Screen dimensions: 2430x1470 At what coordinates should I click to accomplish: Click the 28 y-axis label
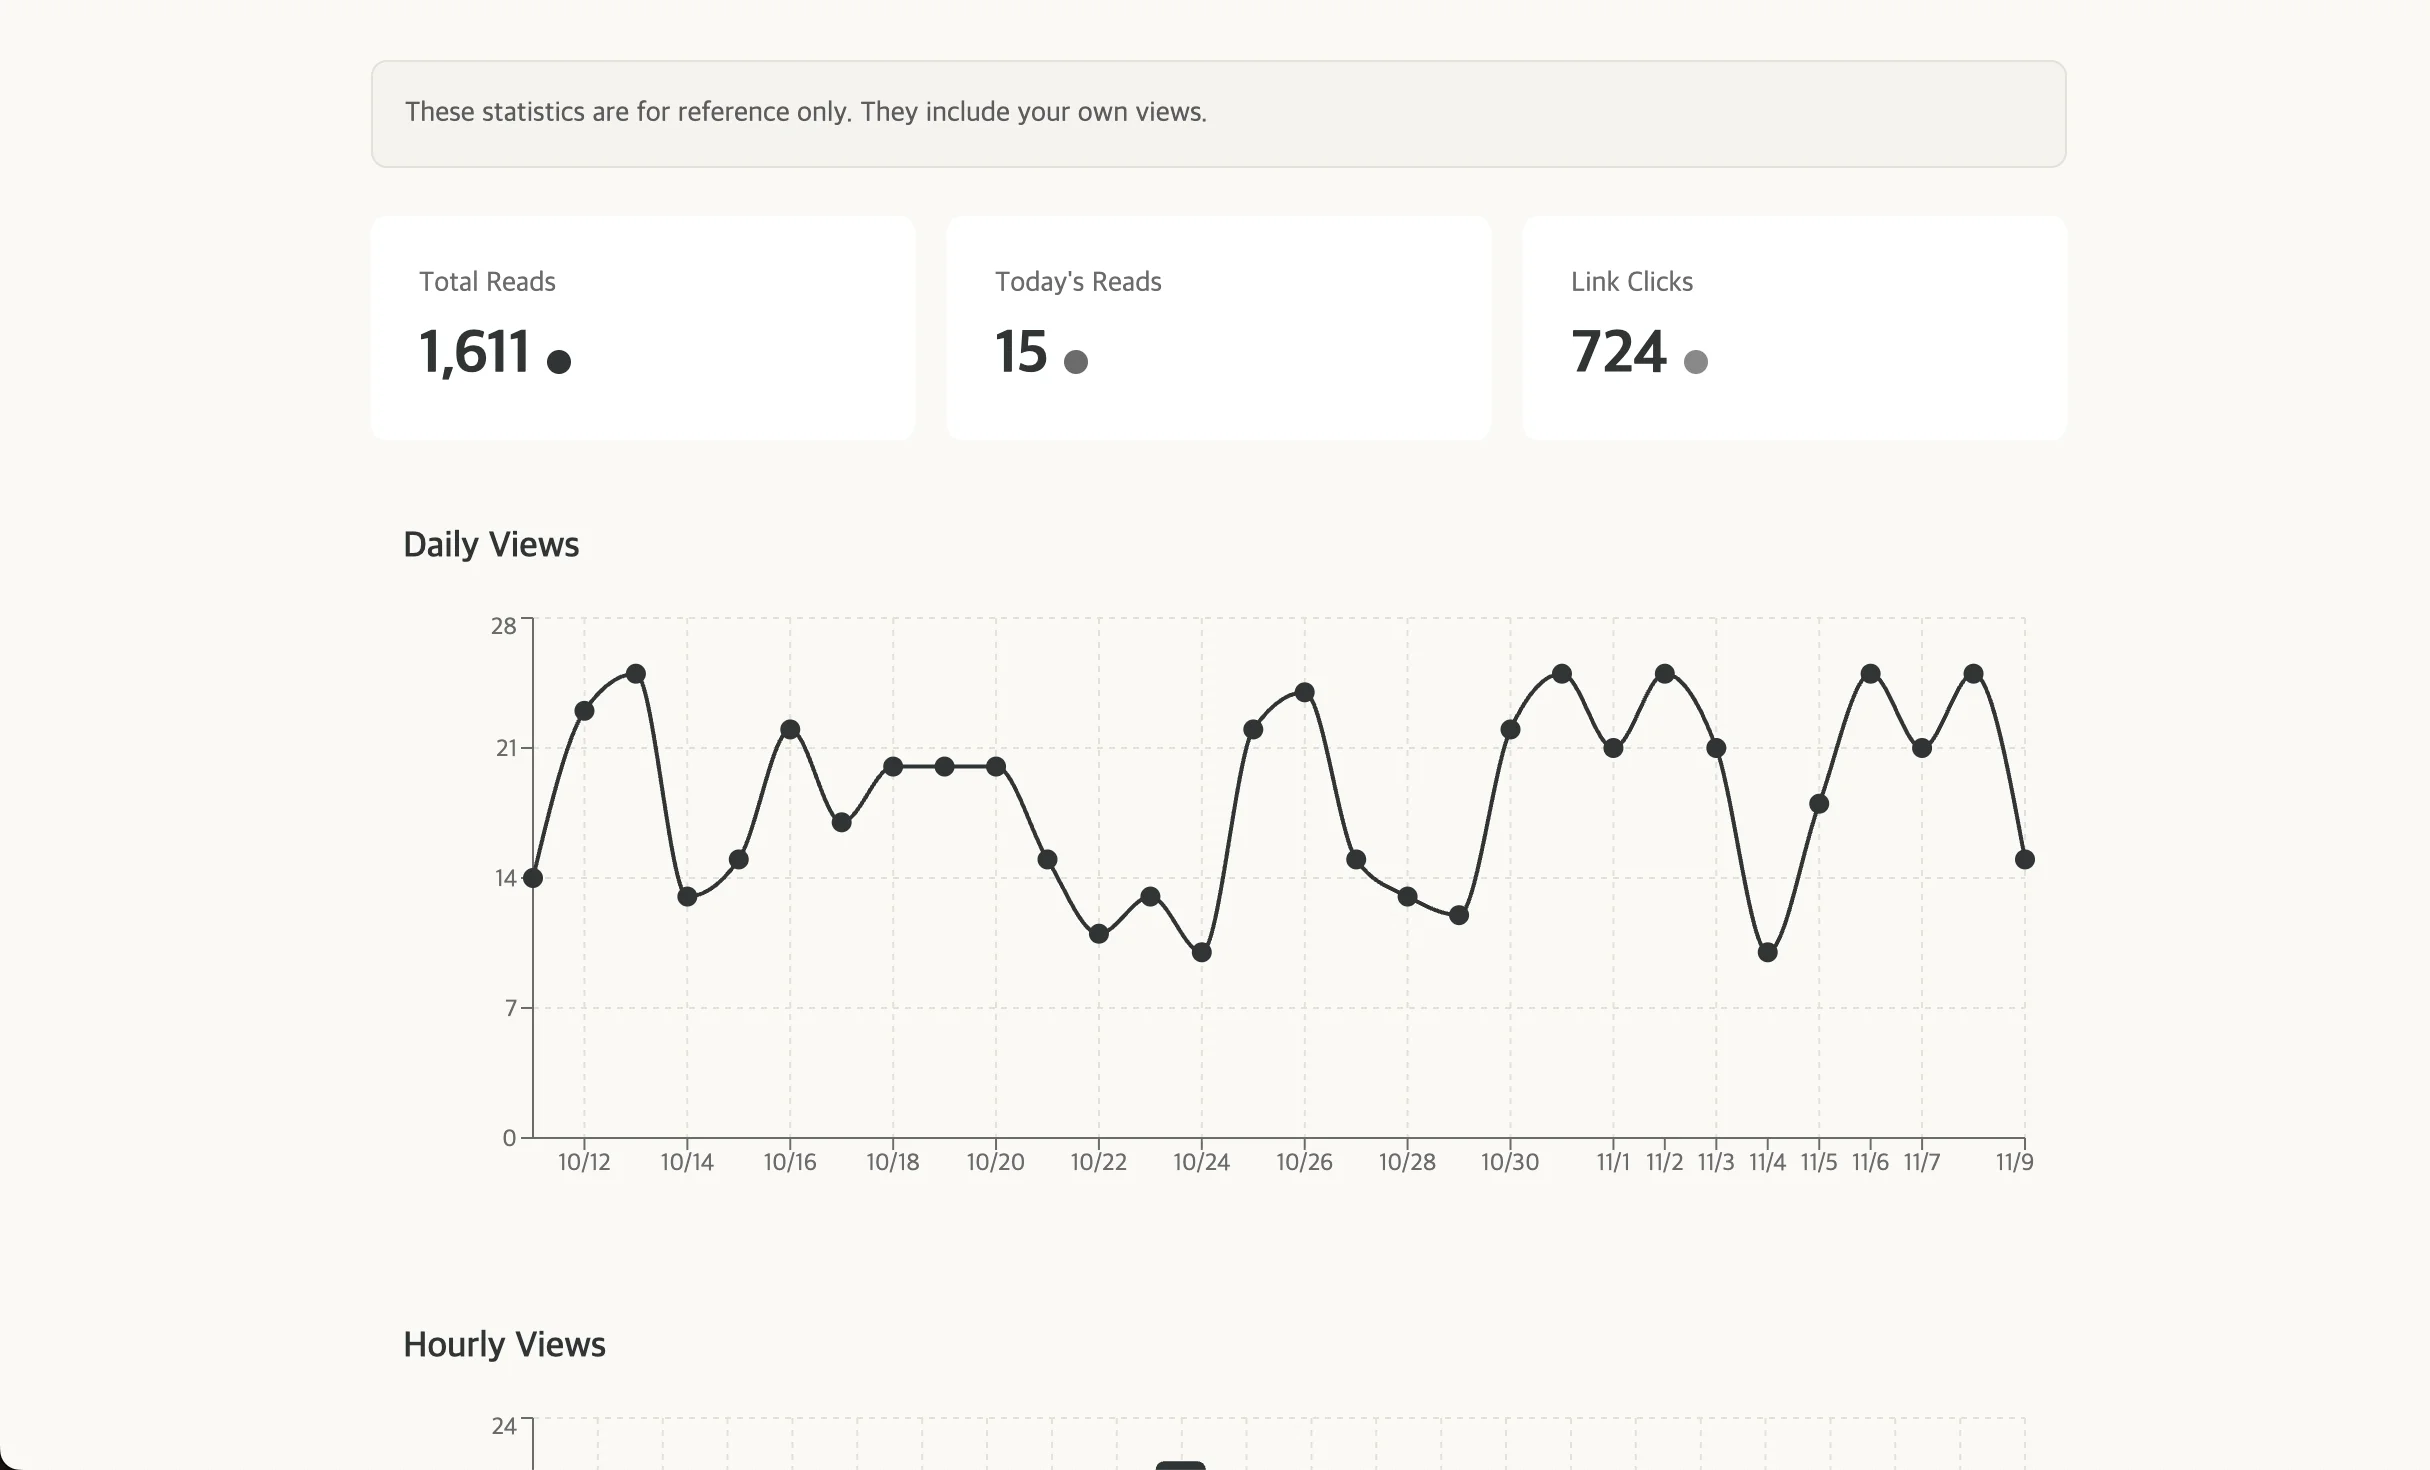click(505, 625)
